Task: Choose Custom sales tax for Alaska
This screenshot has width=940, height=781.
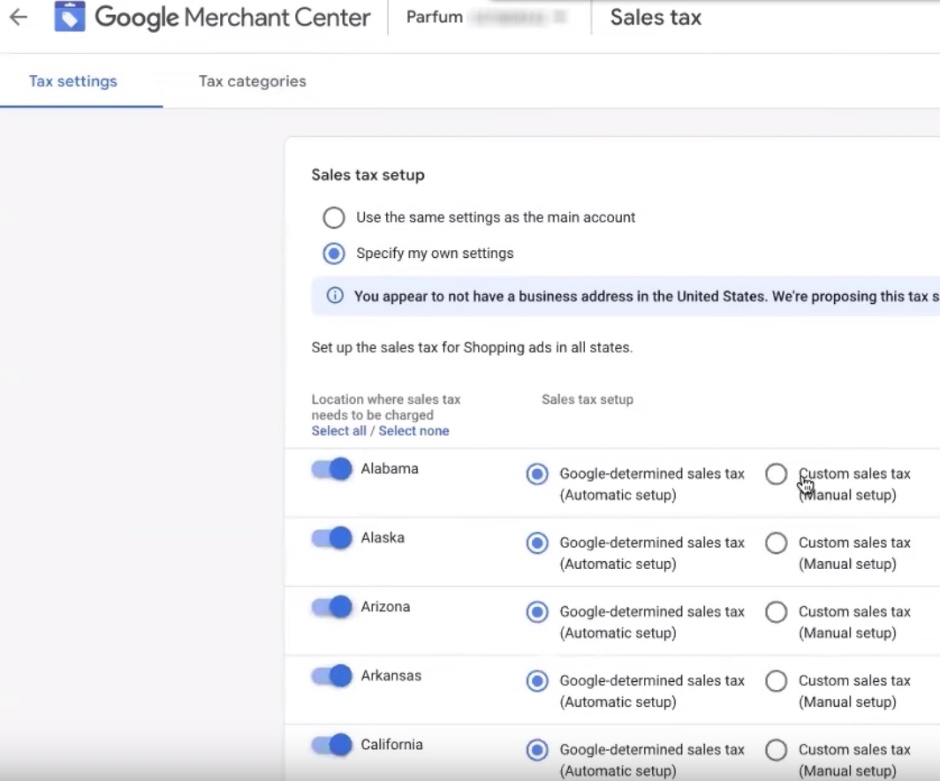Action: 776,543
